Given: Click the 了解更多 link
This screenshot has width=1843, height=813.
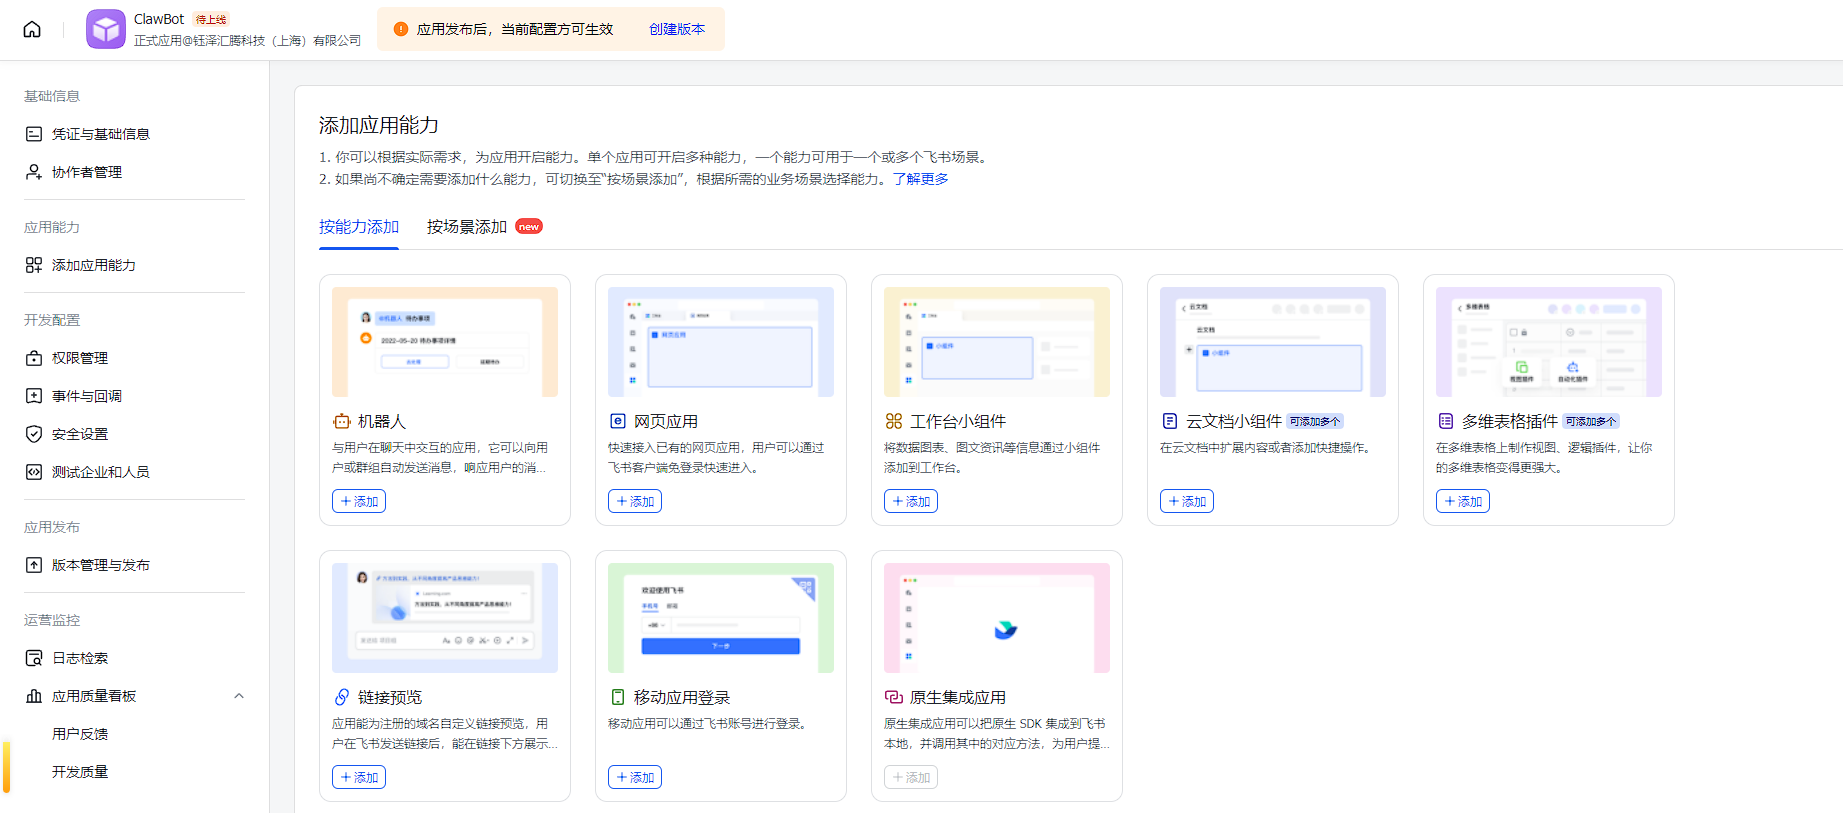Looking at the screenshot, I should point(920,179).
